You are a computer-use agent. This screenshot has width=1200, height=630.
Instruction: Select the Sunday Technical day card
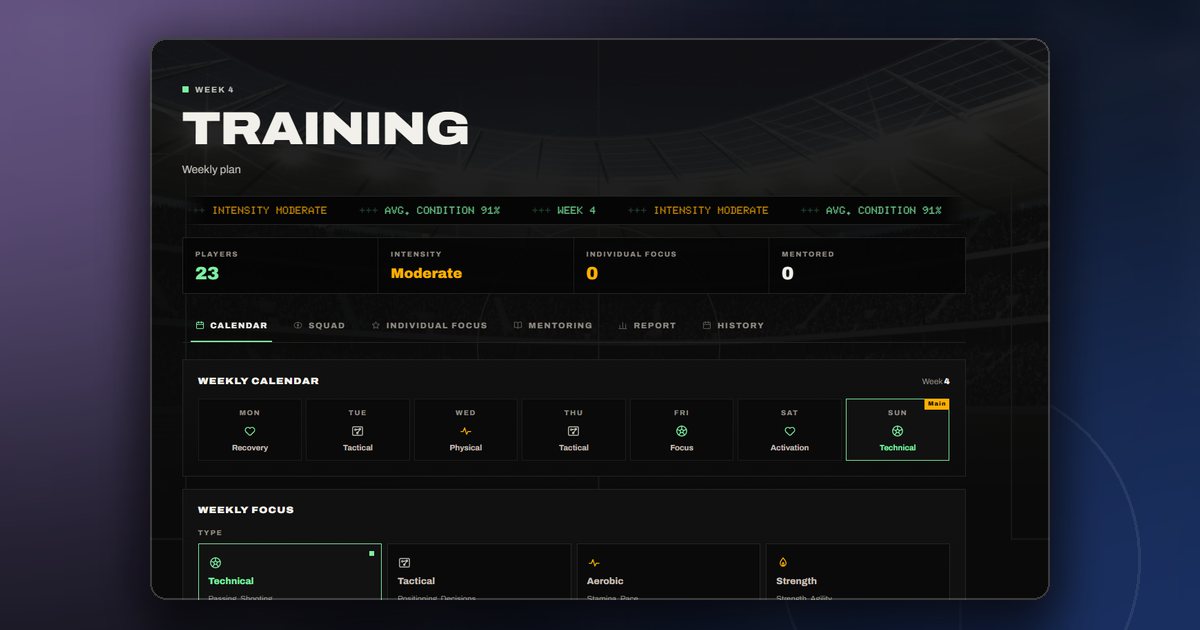[898, 430]
